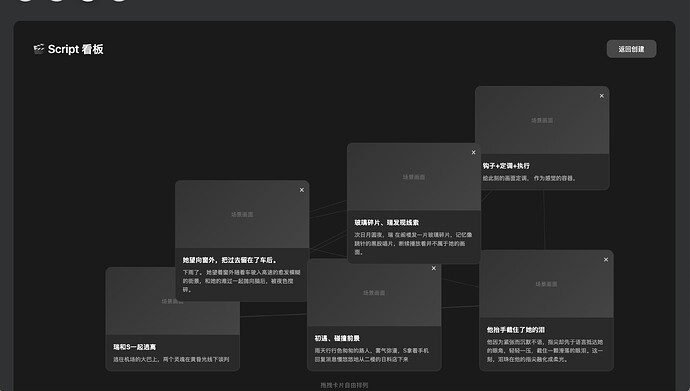Click the title 钩子+定调+执行
Viewport: 690px width, 391px height.
[506, 166]
